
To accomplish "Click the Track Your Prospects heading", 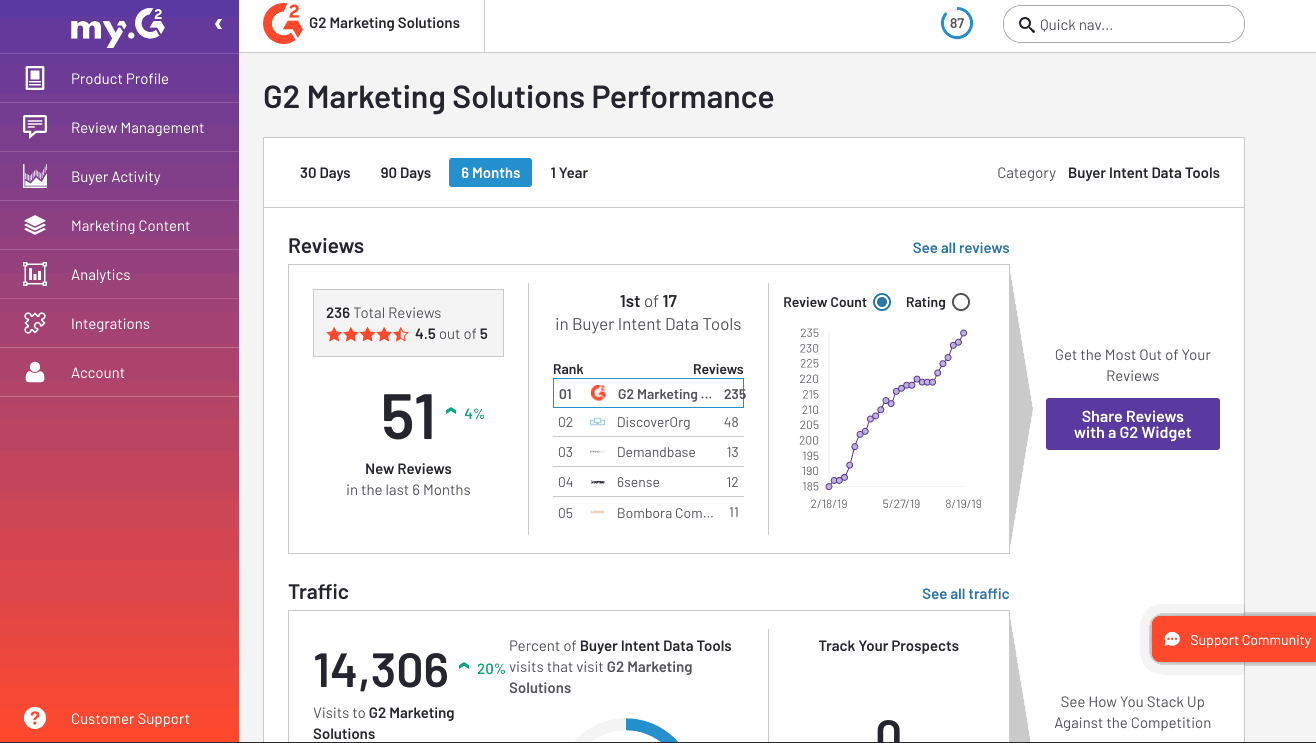I will pyautogui.click(x=889, y=646).
